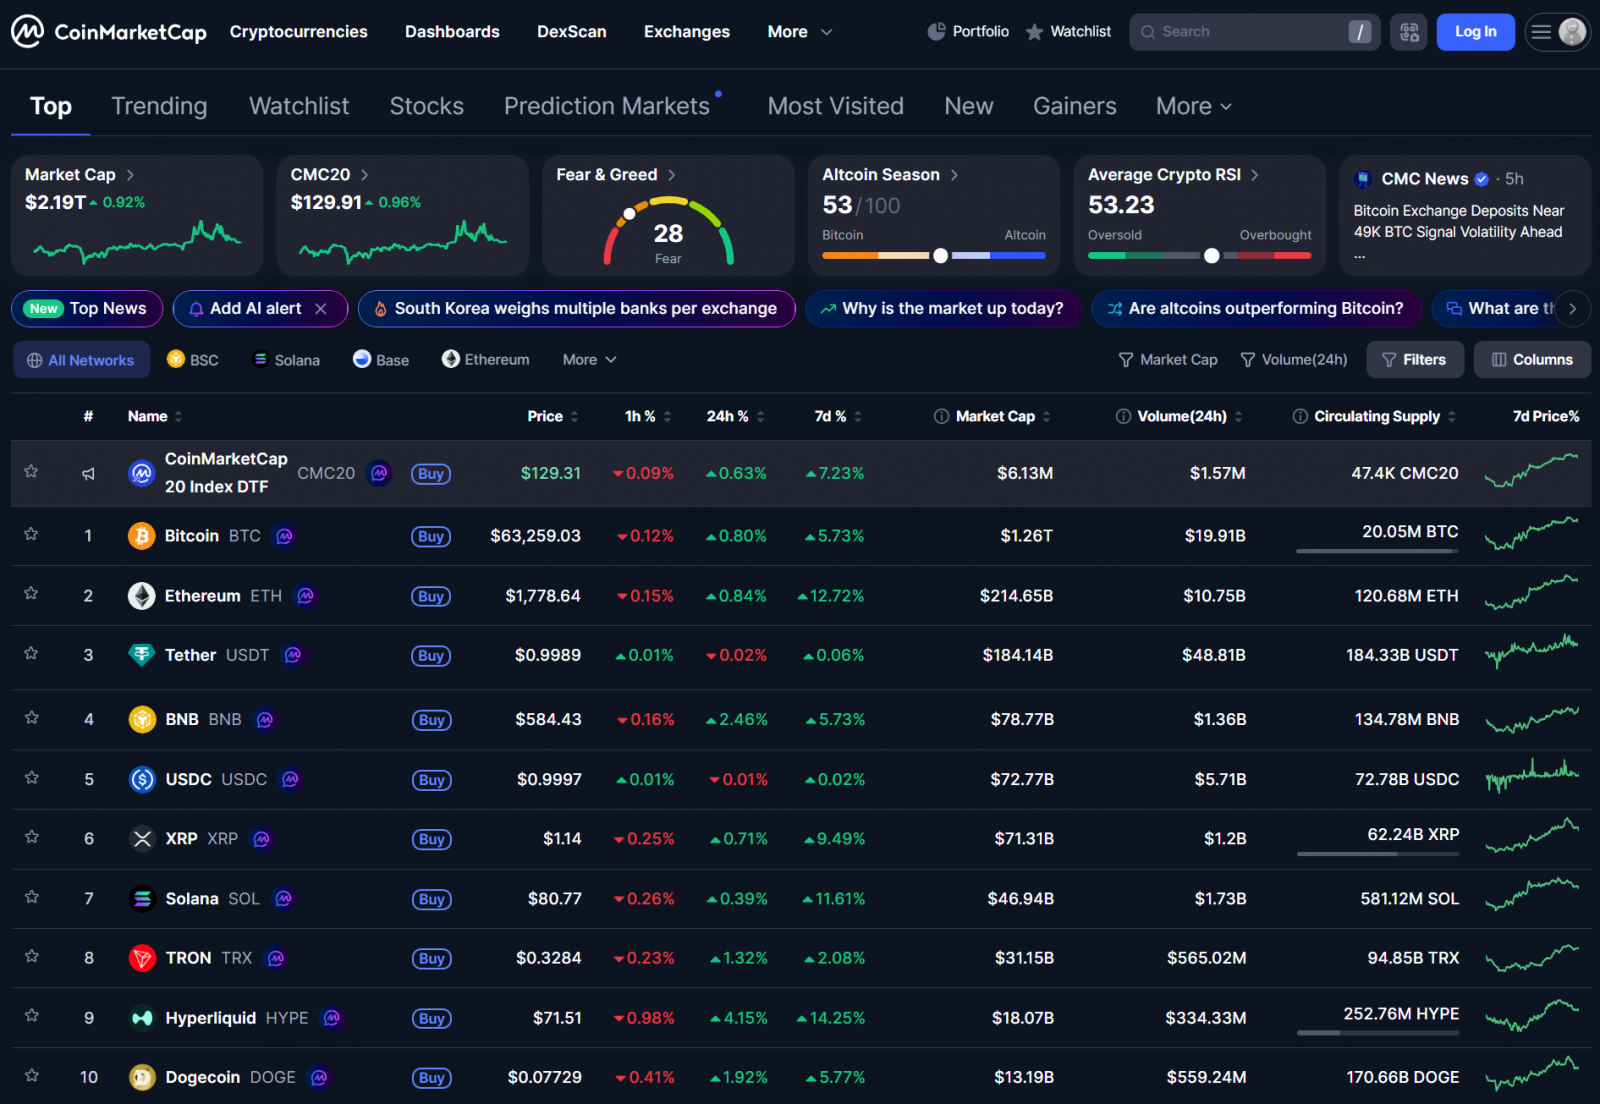Click the Log In button
This screenshot has height=1104, width=1600.
click(1475, 32)
